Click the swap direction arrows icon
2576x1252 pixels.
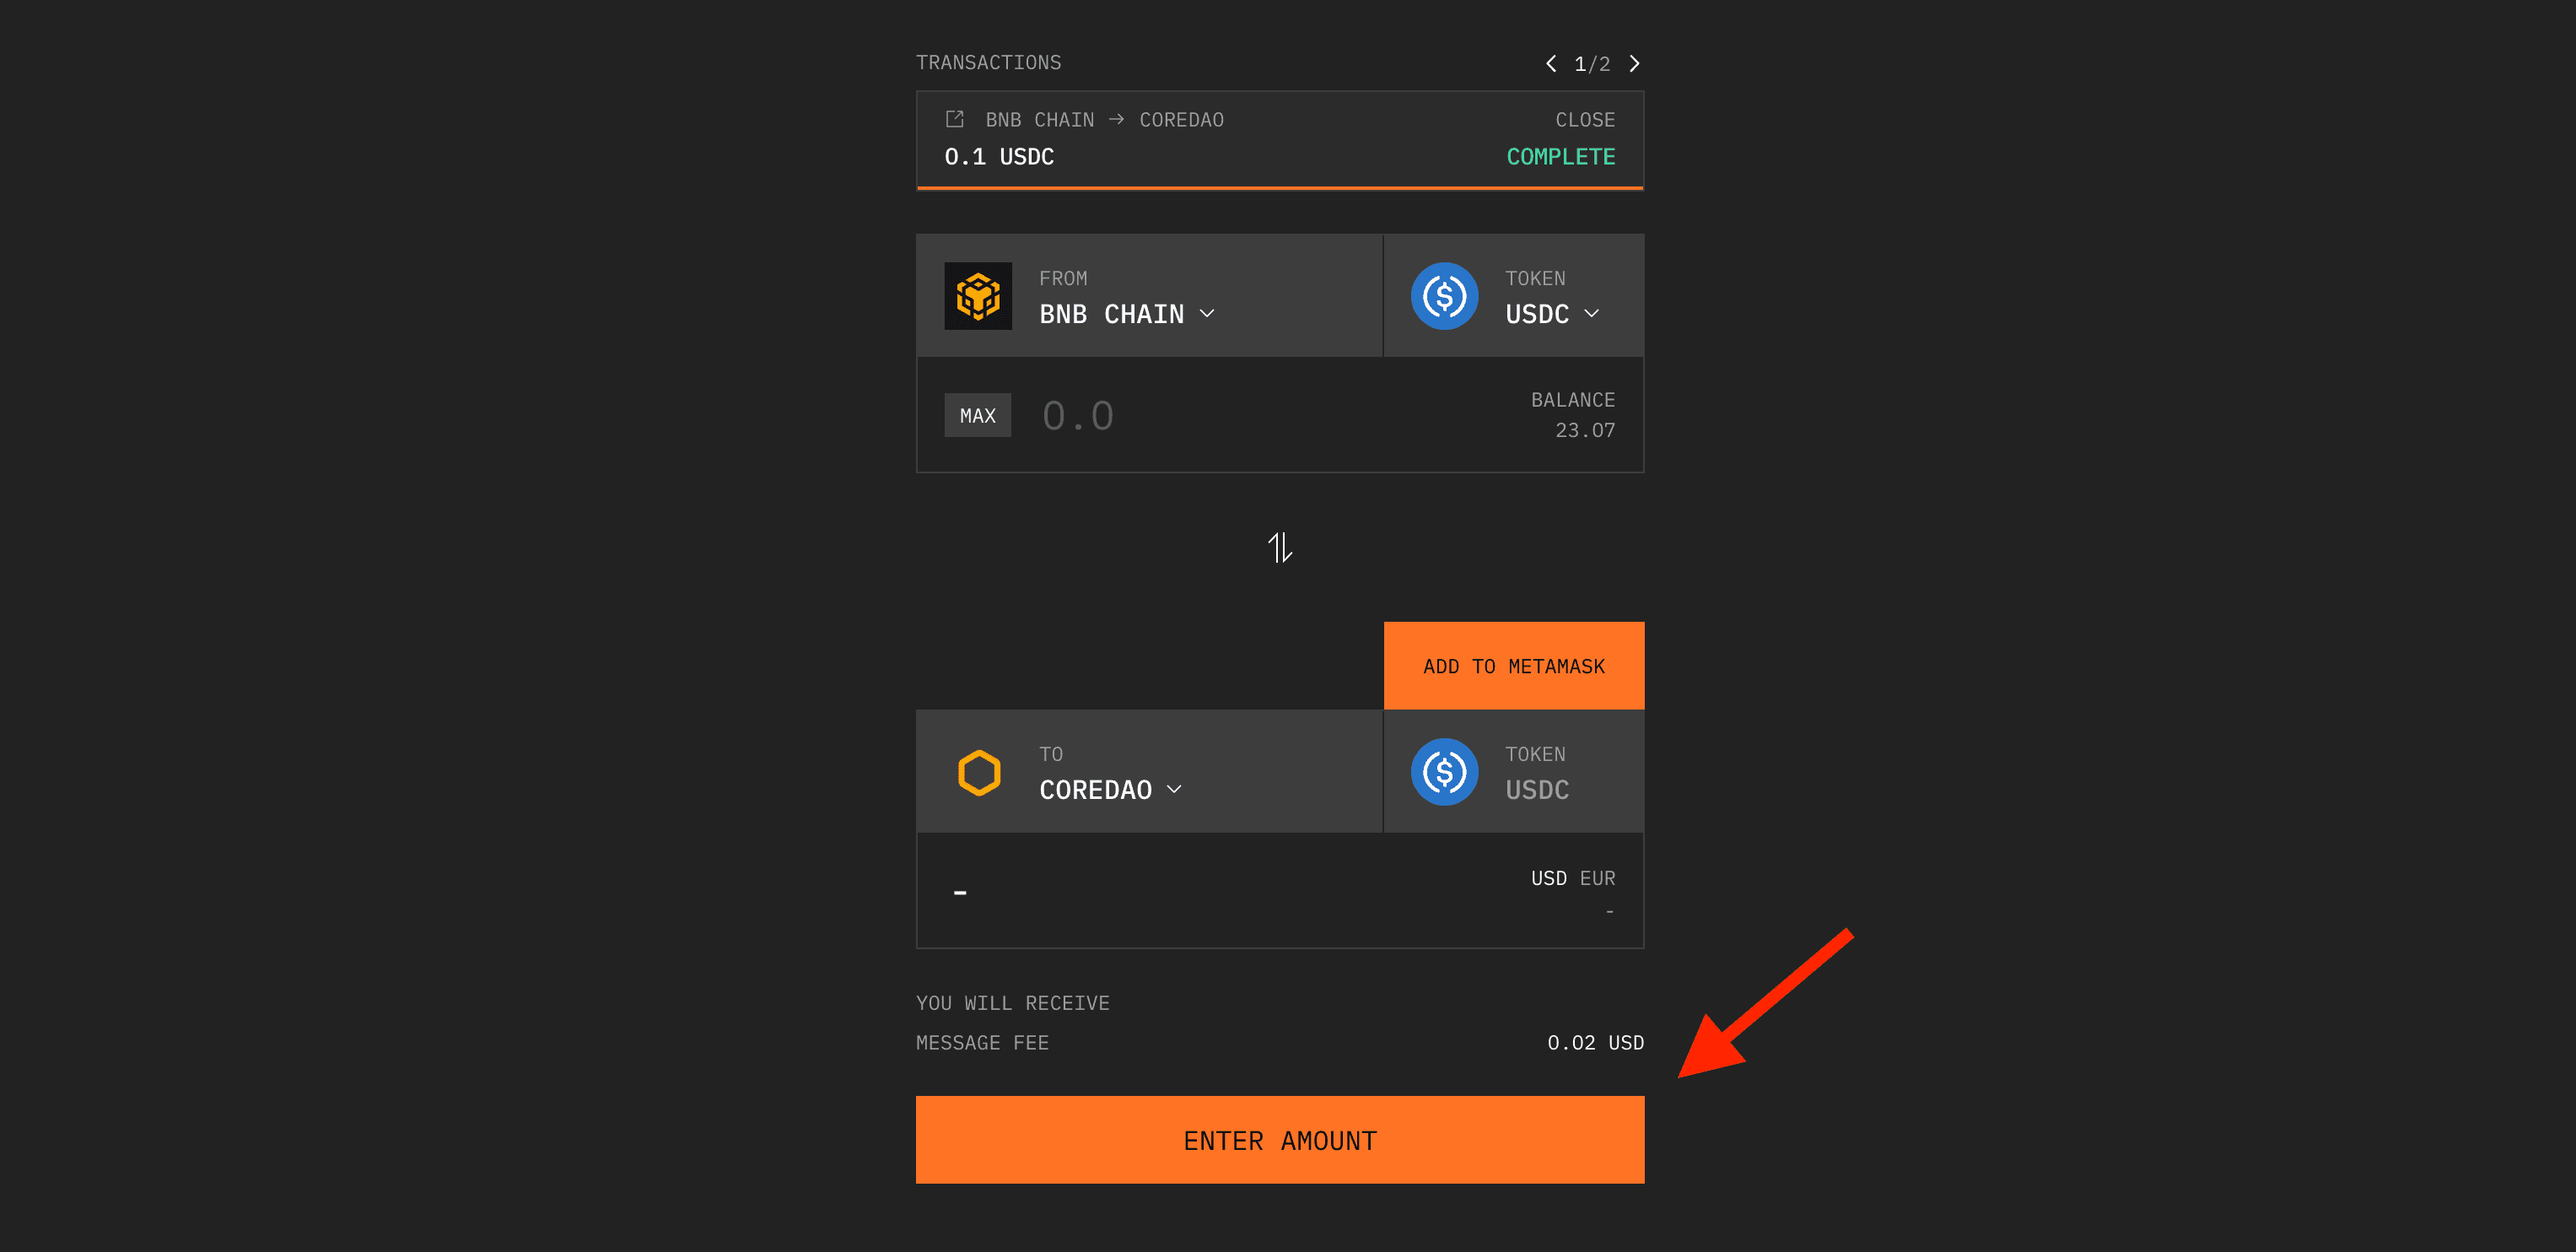pyautogui.click(x=1280, y=548)
